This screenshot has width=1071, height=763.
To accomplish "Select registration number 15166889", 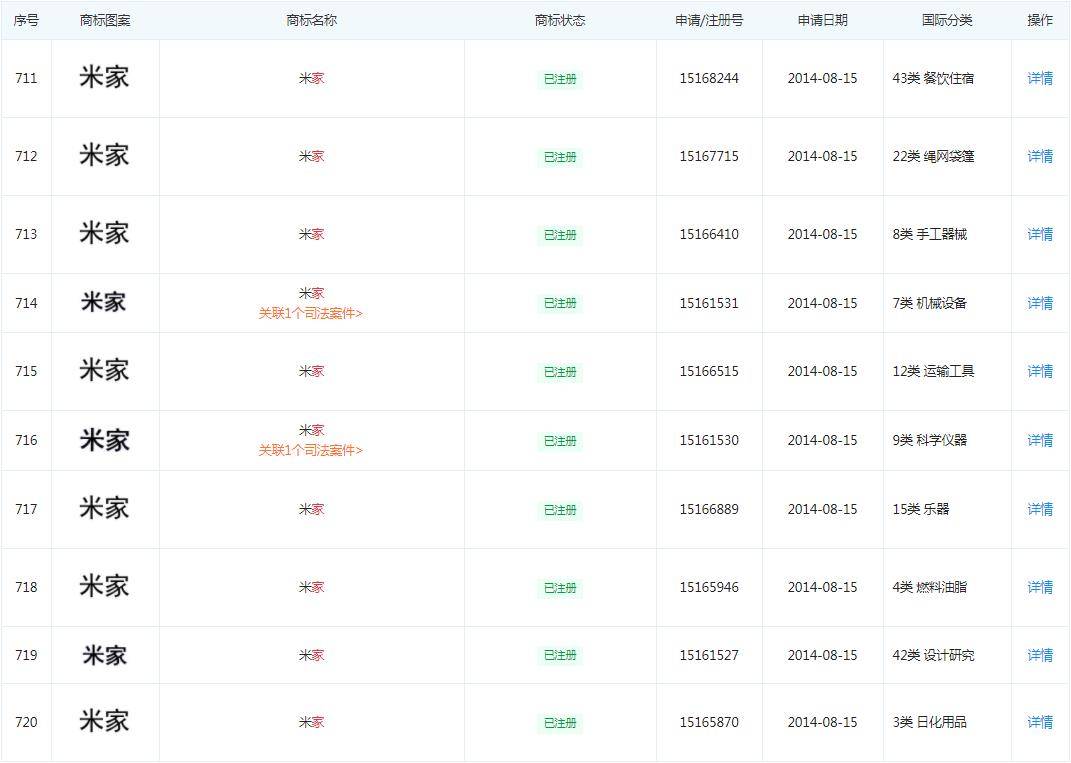I will coord(709,510).
